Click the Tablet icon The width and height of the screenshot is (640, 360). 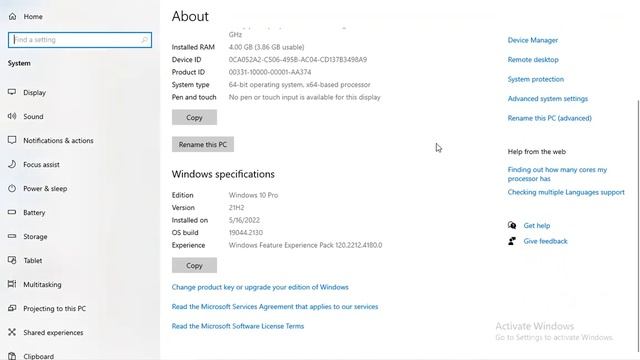coord(12,260)
